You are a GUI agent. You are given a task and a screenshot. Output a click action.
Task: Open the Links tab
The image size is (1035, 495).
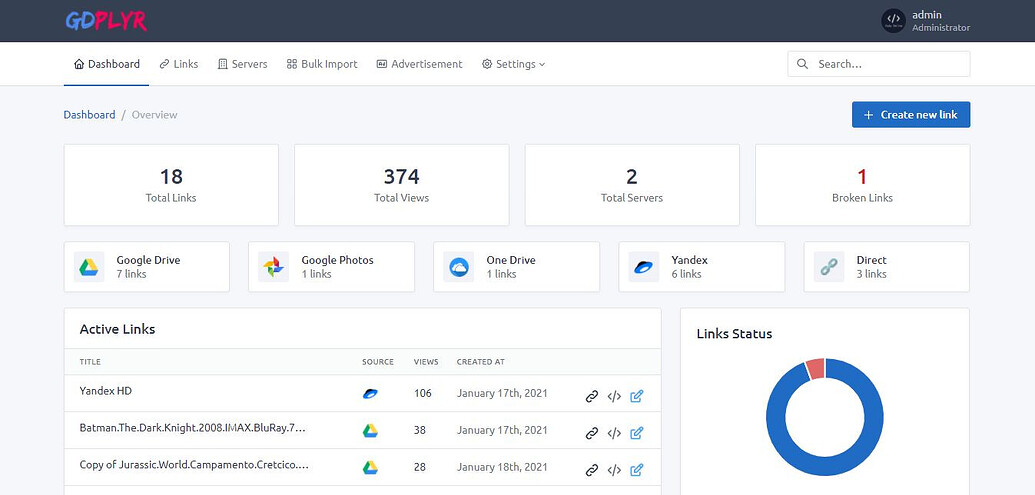[178, 64]
